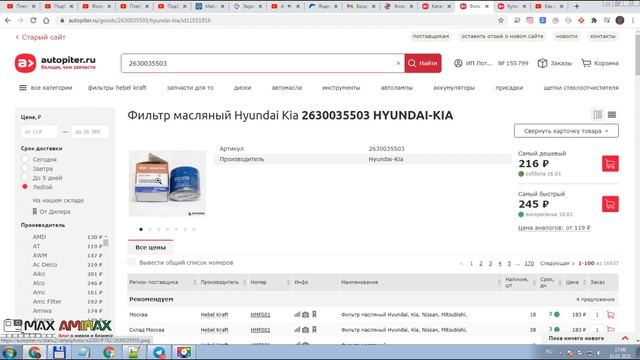Switch to column grid view icon
The image size is (640, 360).
coord(598,115)
